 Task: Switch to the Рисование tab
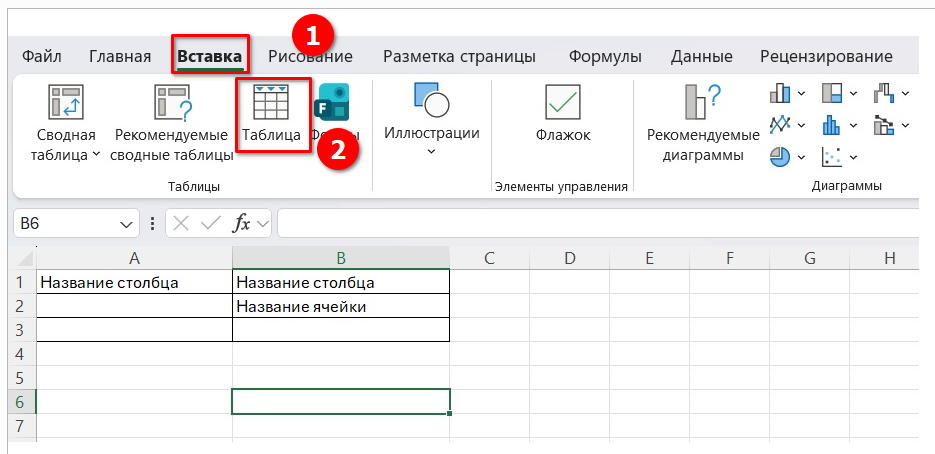[x=310, y=57]
